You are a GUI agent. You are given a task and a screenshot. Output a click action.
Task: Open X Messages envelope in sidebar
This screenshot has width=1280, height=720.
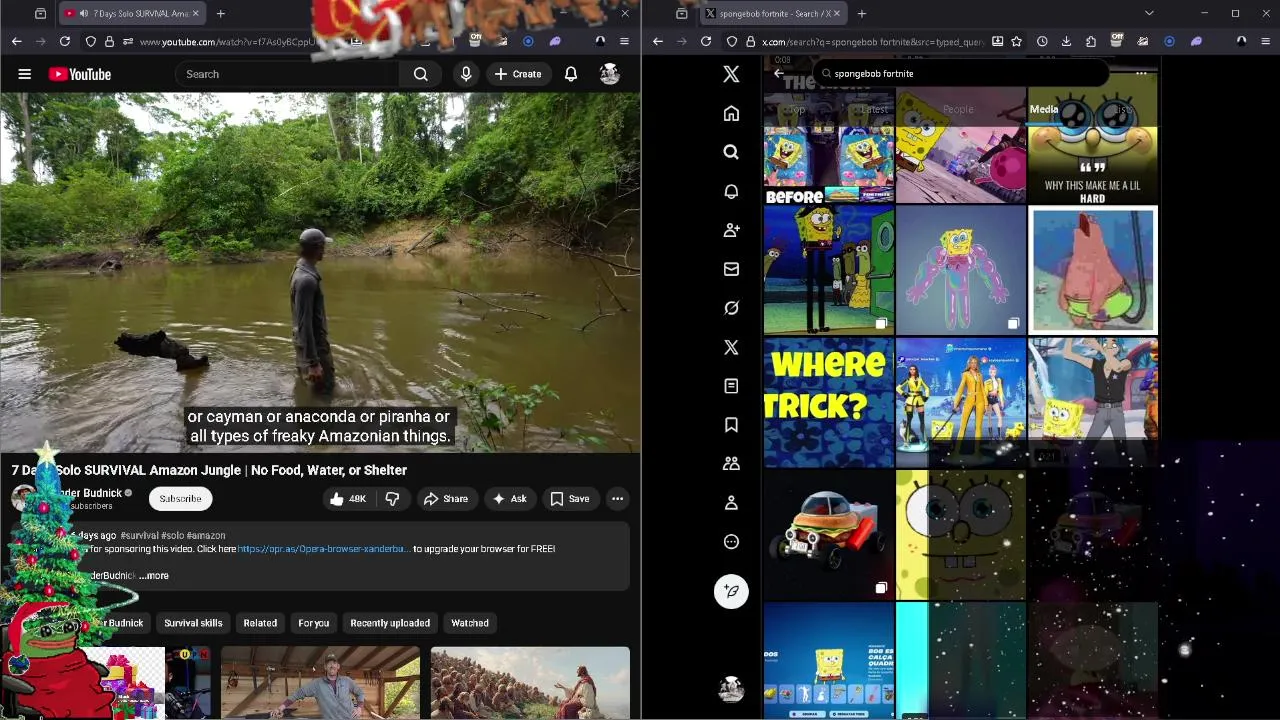pos(731,269)
